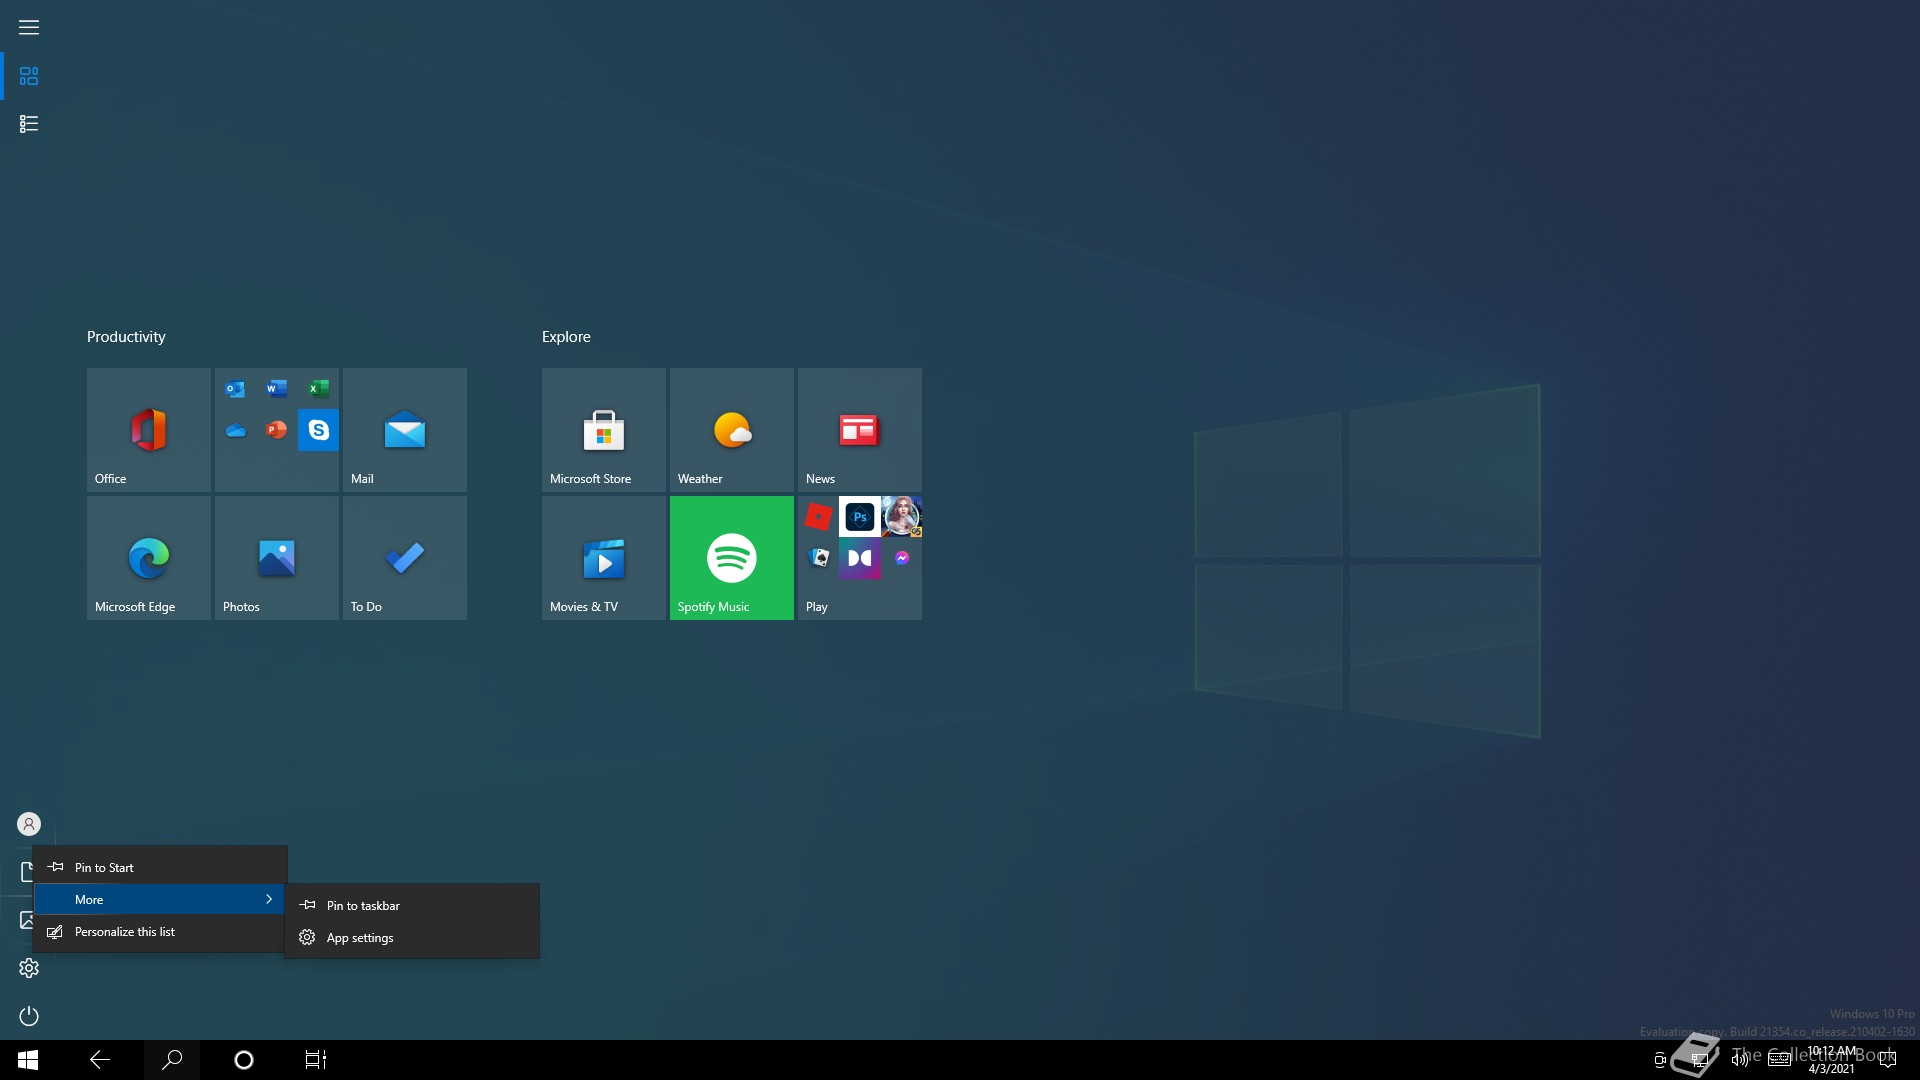The height and width of the screenshot is (1080, 1920).
Task: Launch the Microsoft Edge tile
Action: click(x=148, y=558)
